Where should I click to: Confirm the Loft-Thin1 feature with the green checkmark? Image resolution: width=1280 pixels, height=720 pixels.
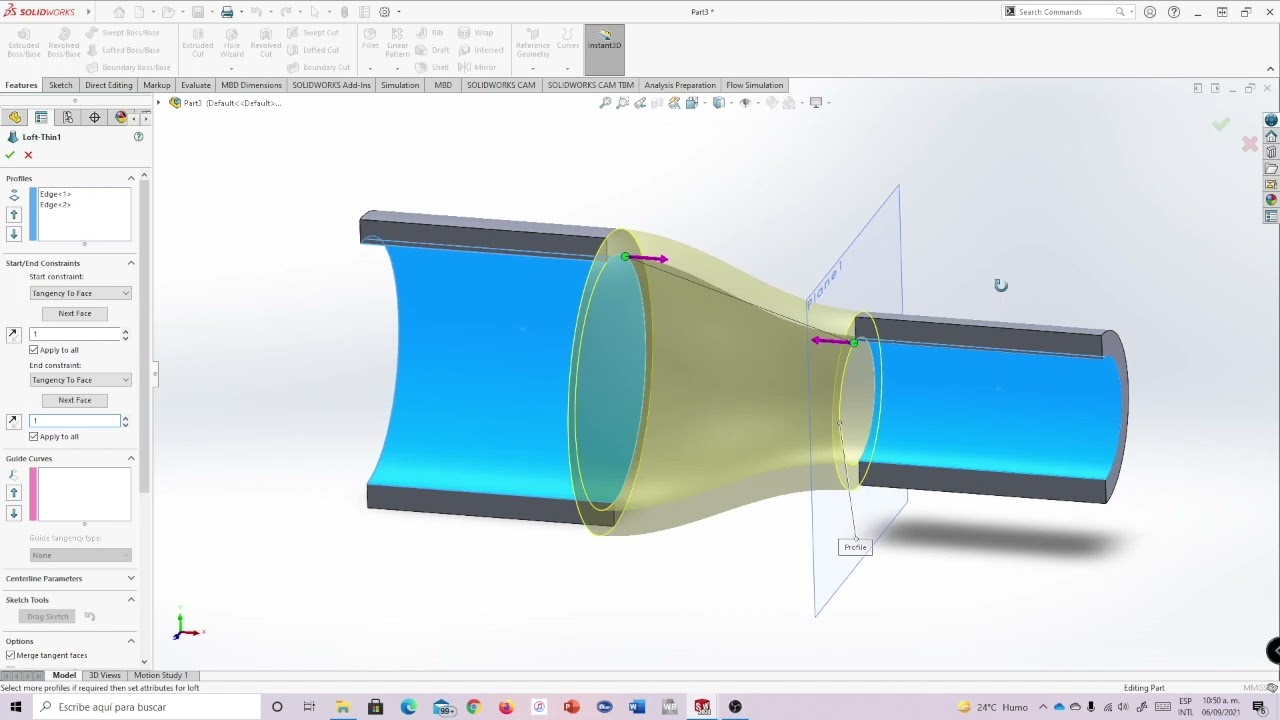10,155
